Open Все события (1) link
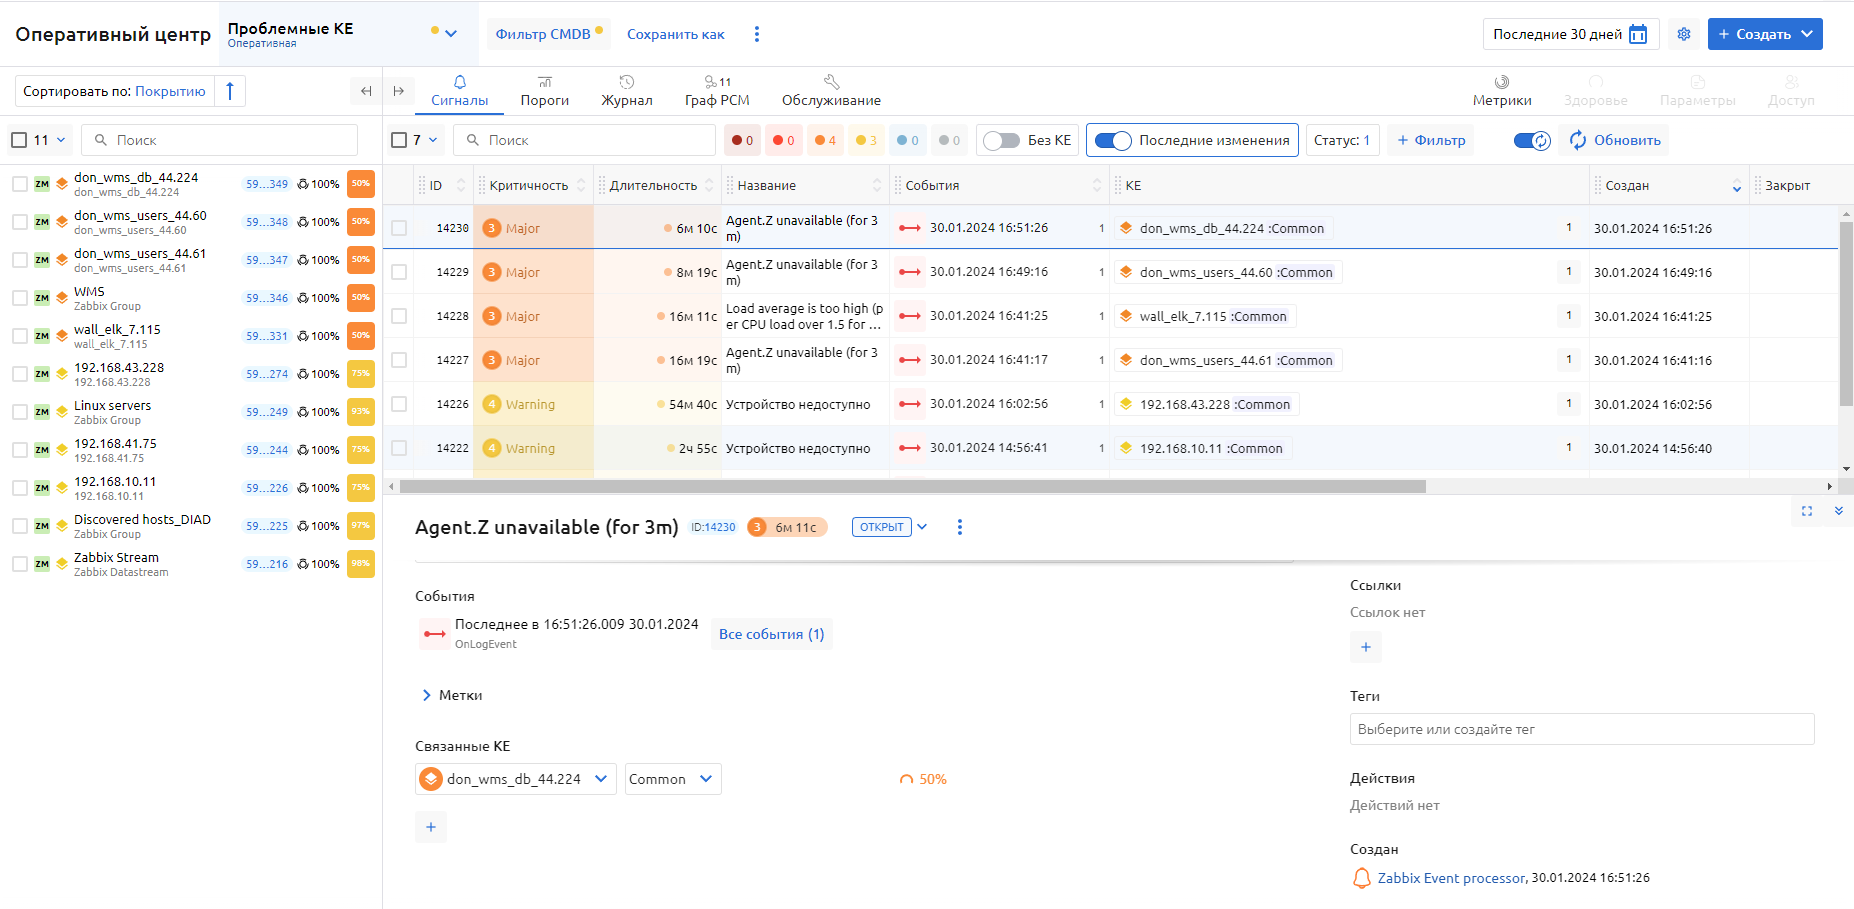Image resolution: width=1854 pixels, height=909 pixels. coord(771,634)
